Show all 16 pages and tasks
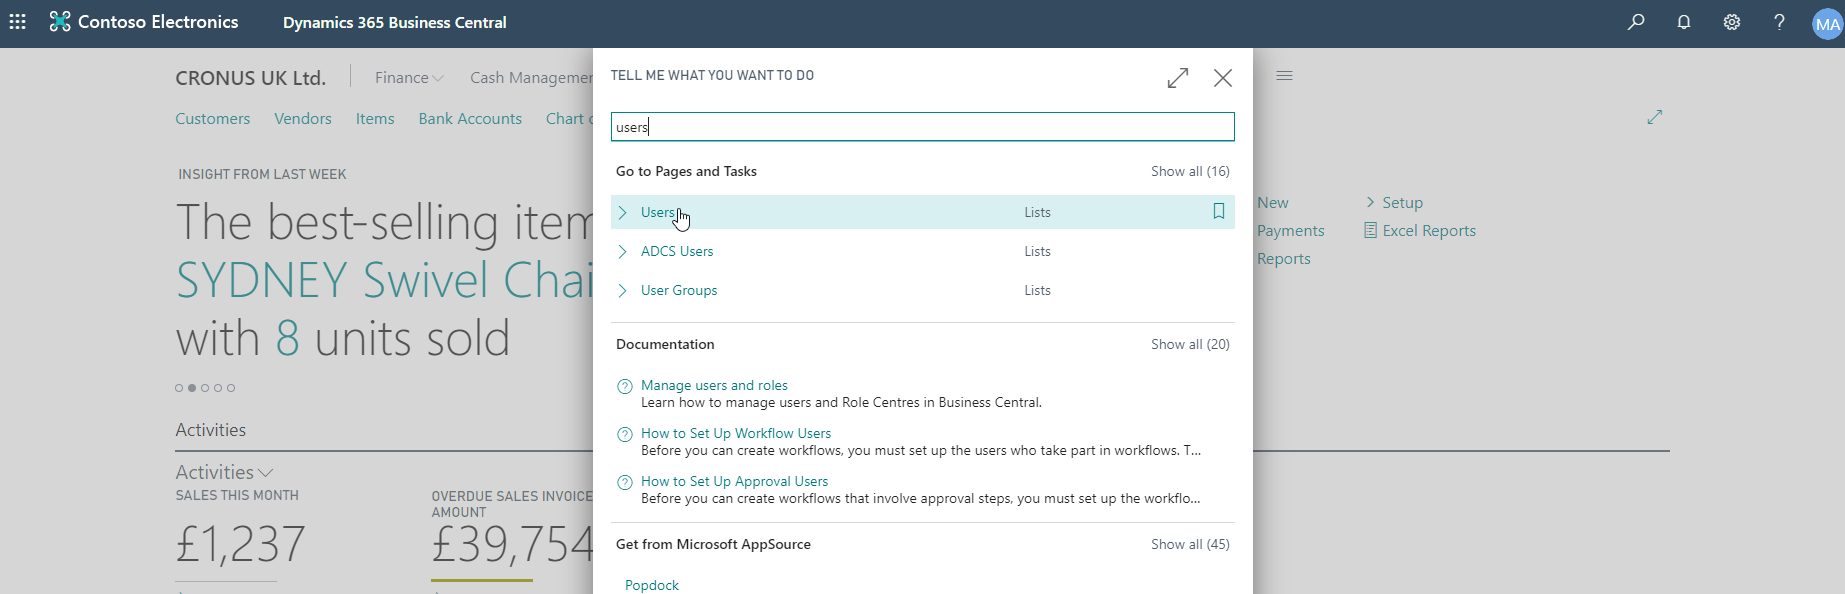This screenshot has width=1845, height=594. (1190, 171)
